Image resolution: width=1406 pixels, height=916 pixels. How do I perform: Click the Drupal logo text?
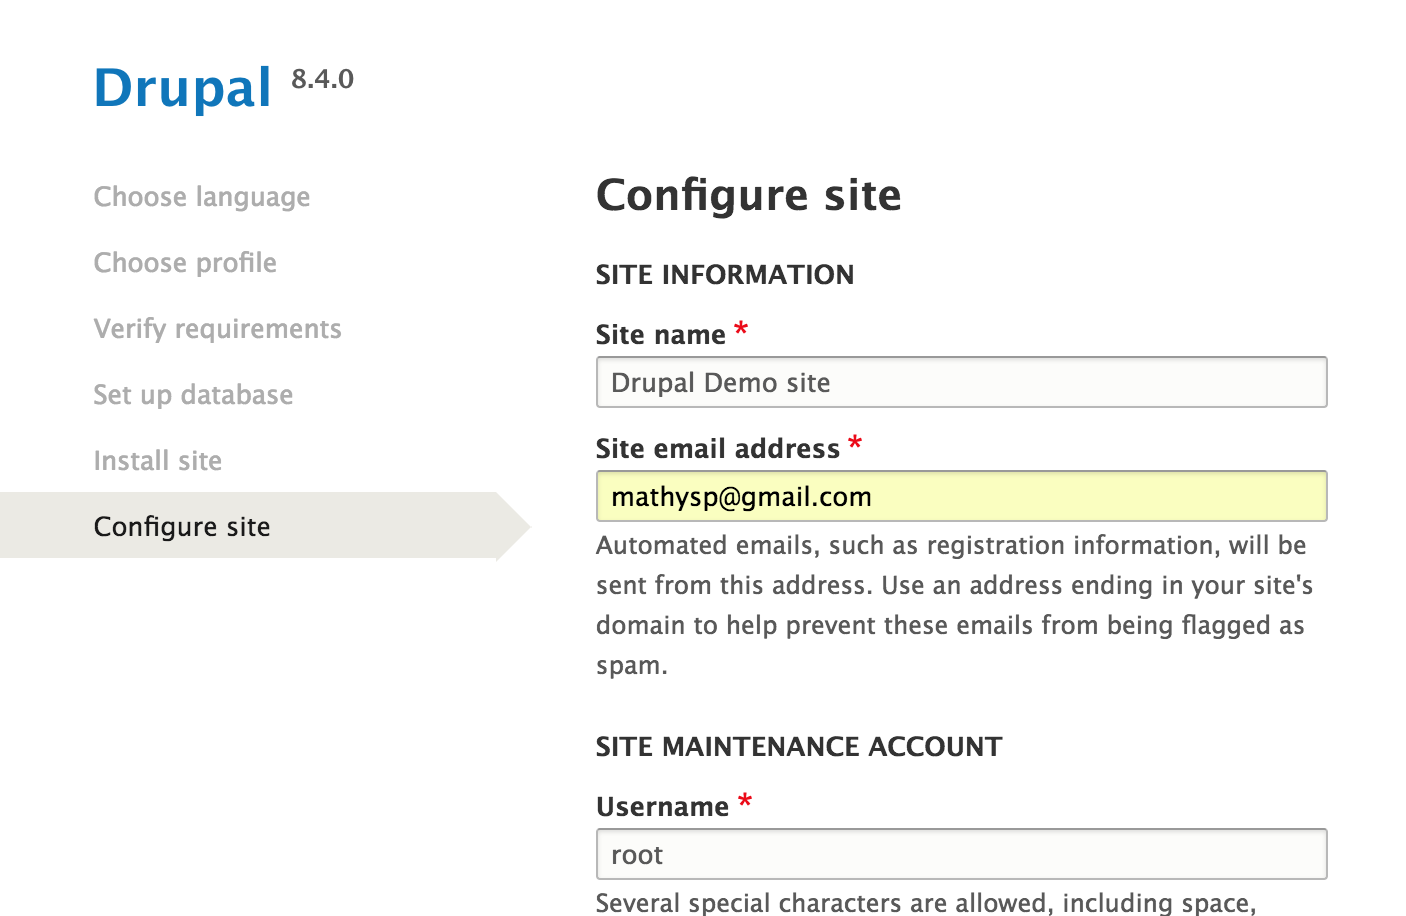[182, 88]
